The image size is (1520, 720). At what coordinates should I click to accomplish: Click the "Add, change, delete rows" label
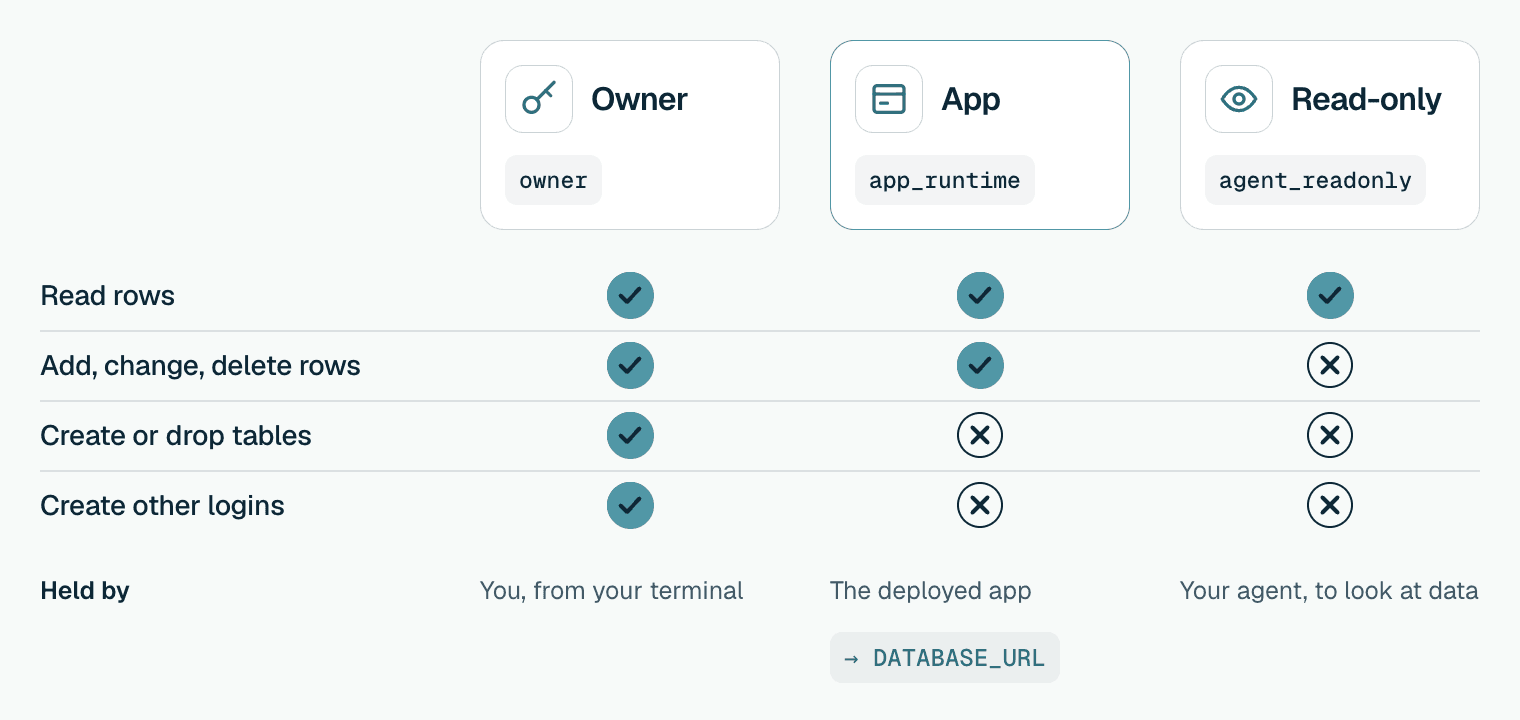click(x=200, y=366)
